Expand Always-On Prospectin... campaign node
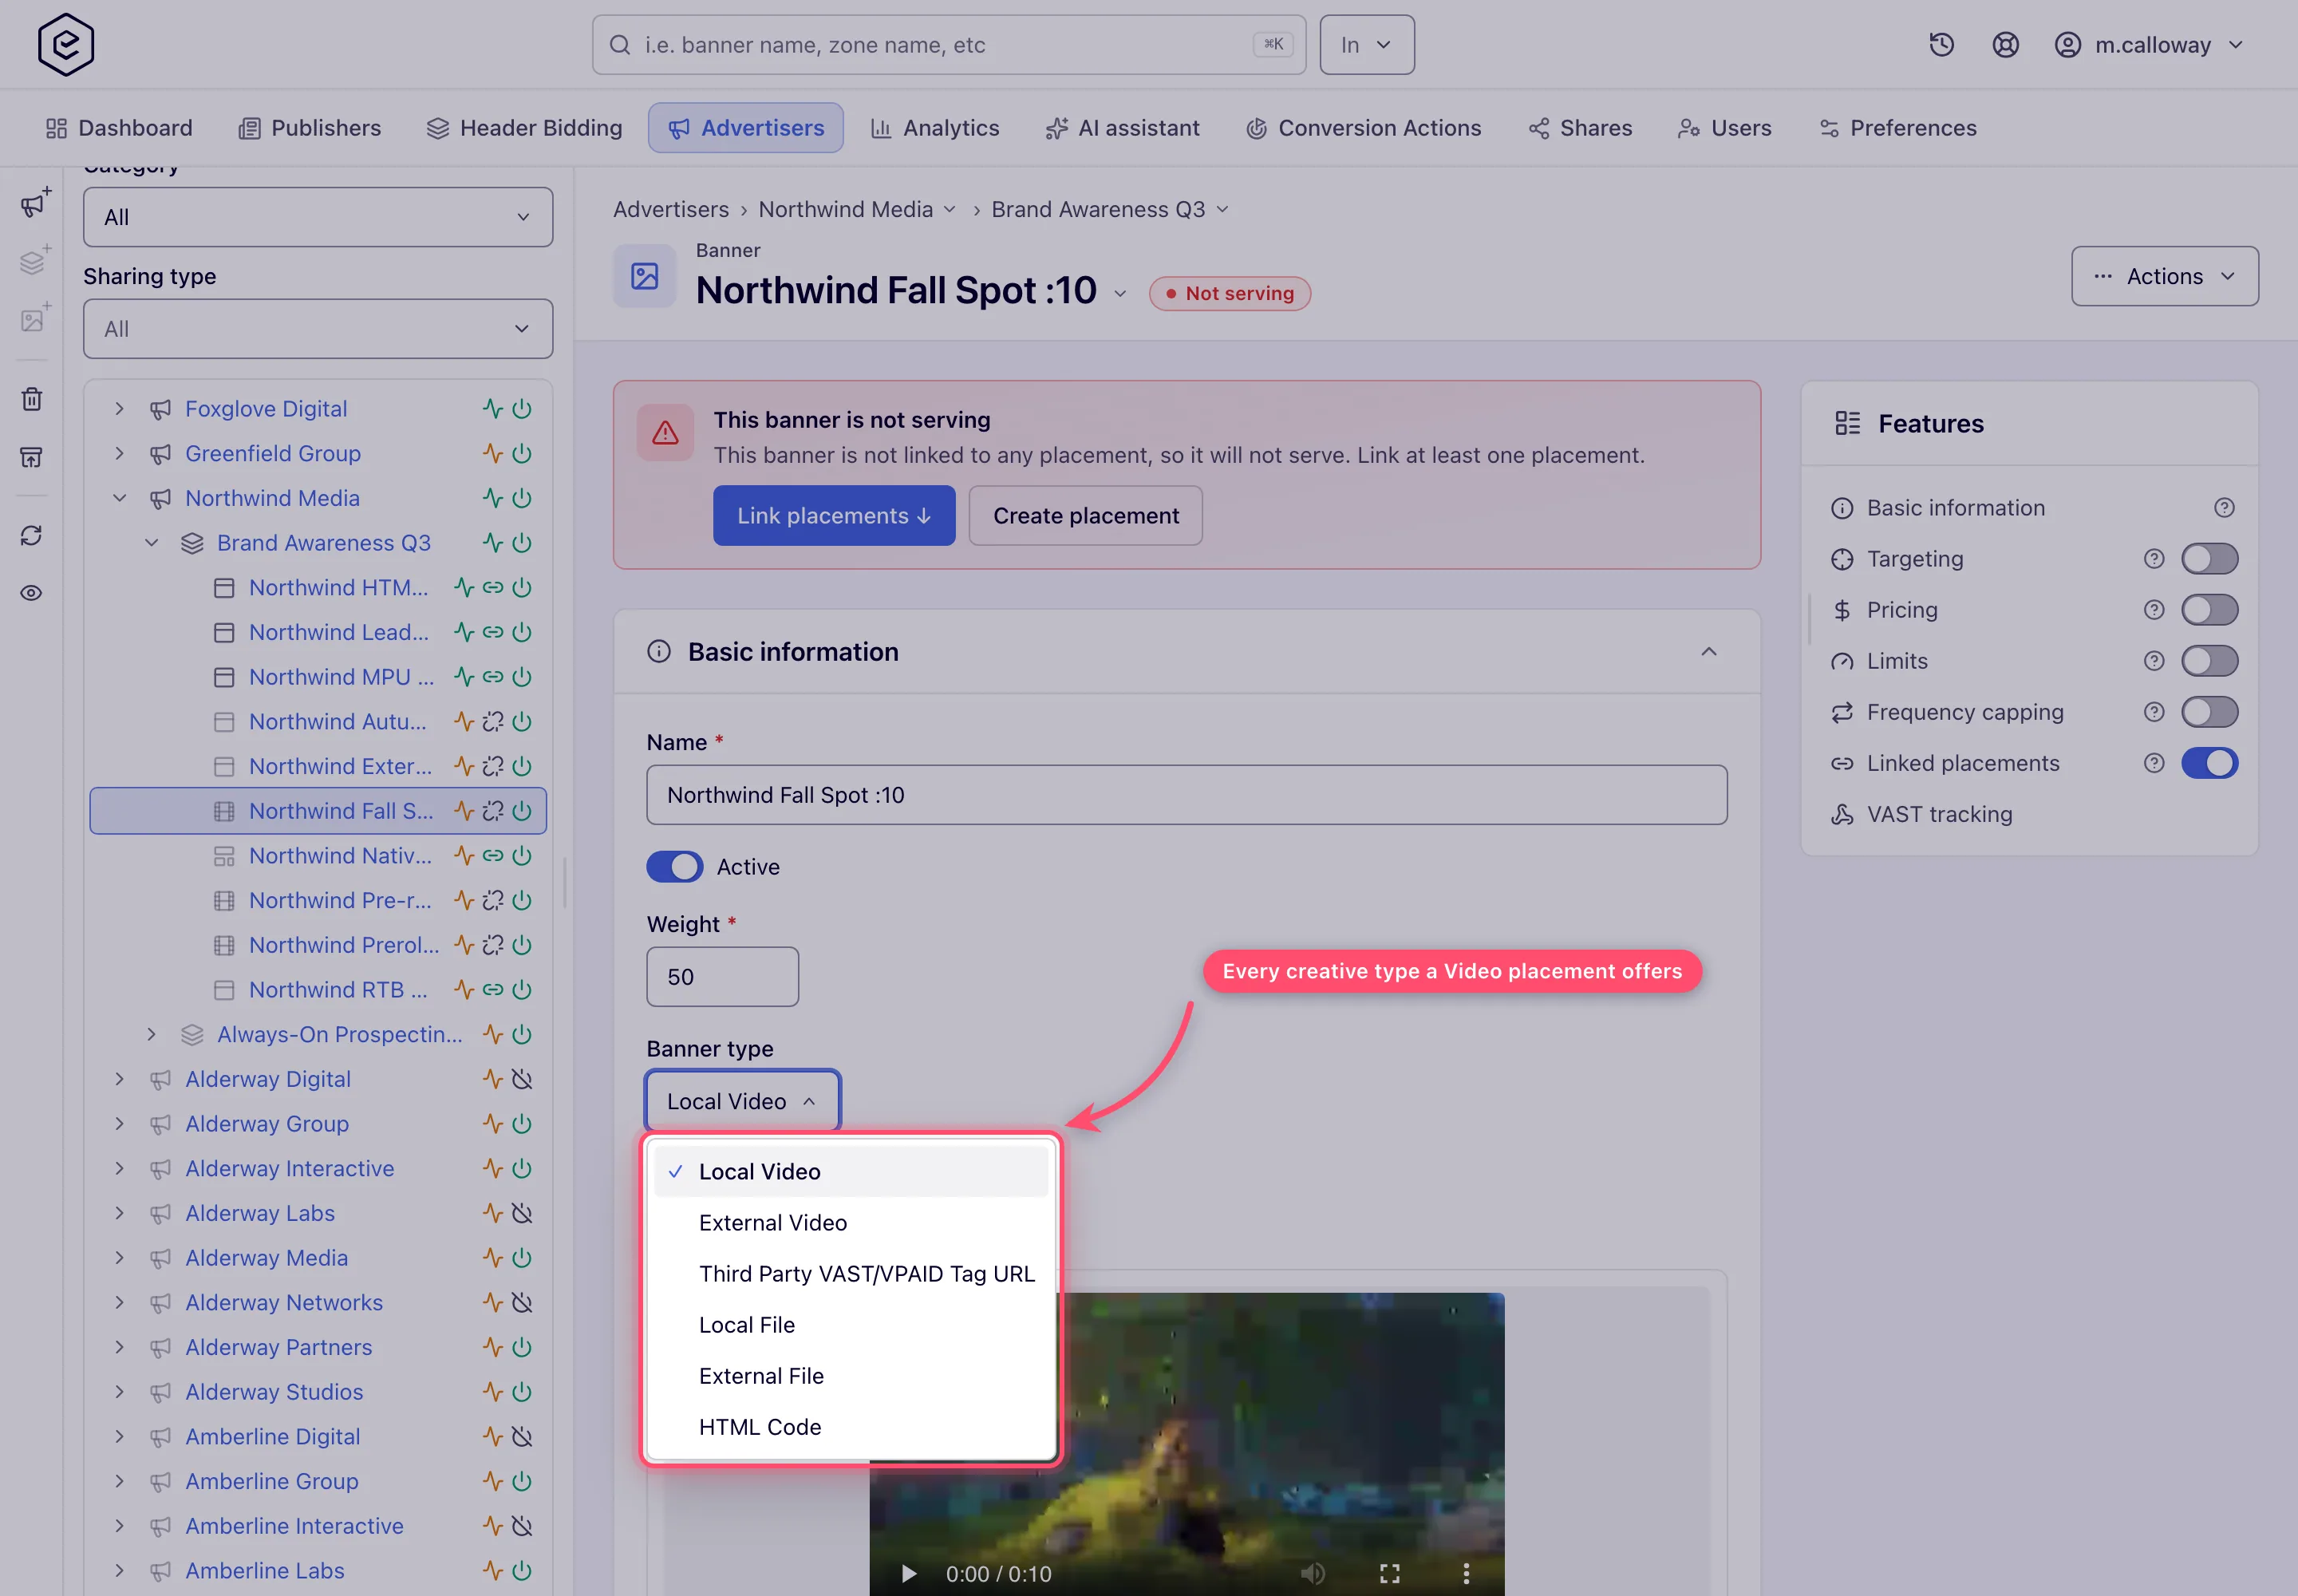Viewport: 2298px width, 1596px height. [152, 1034]
